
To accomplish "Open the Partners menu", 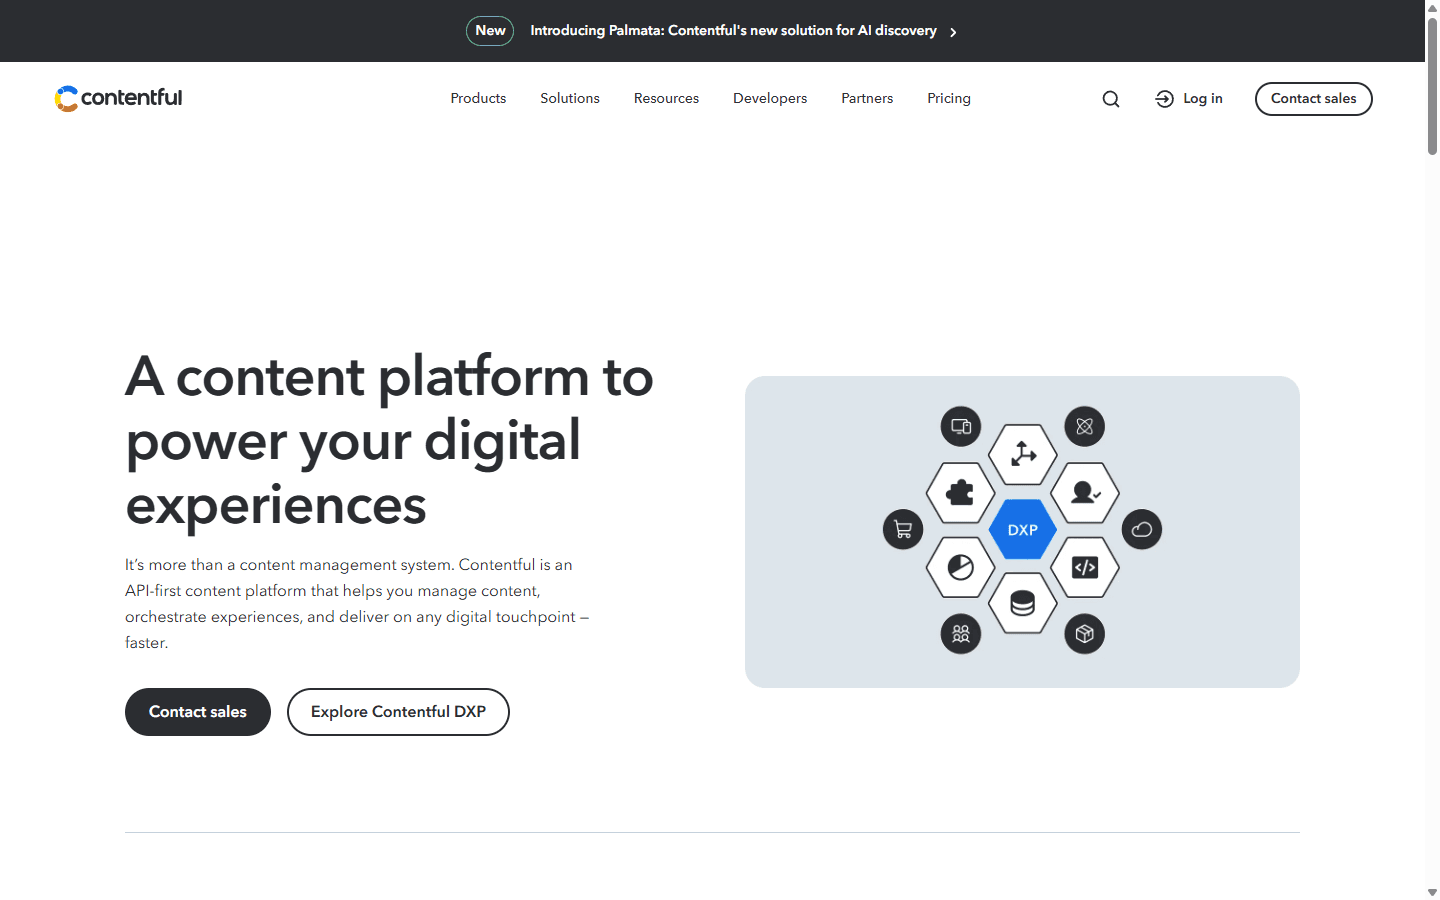I will 867,98.
